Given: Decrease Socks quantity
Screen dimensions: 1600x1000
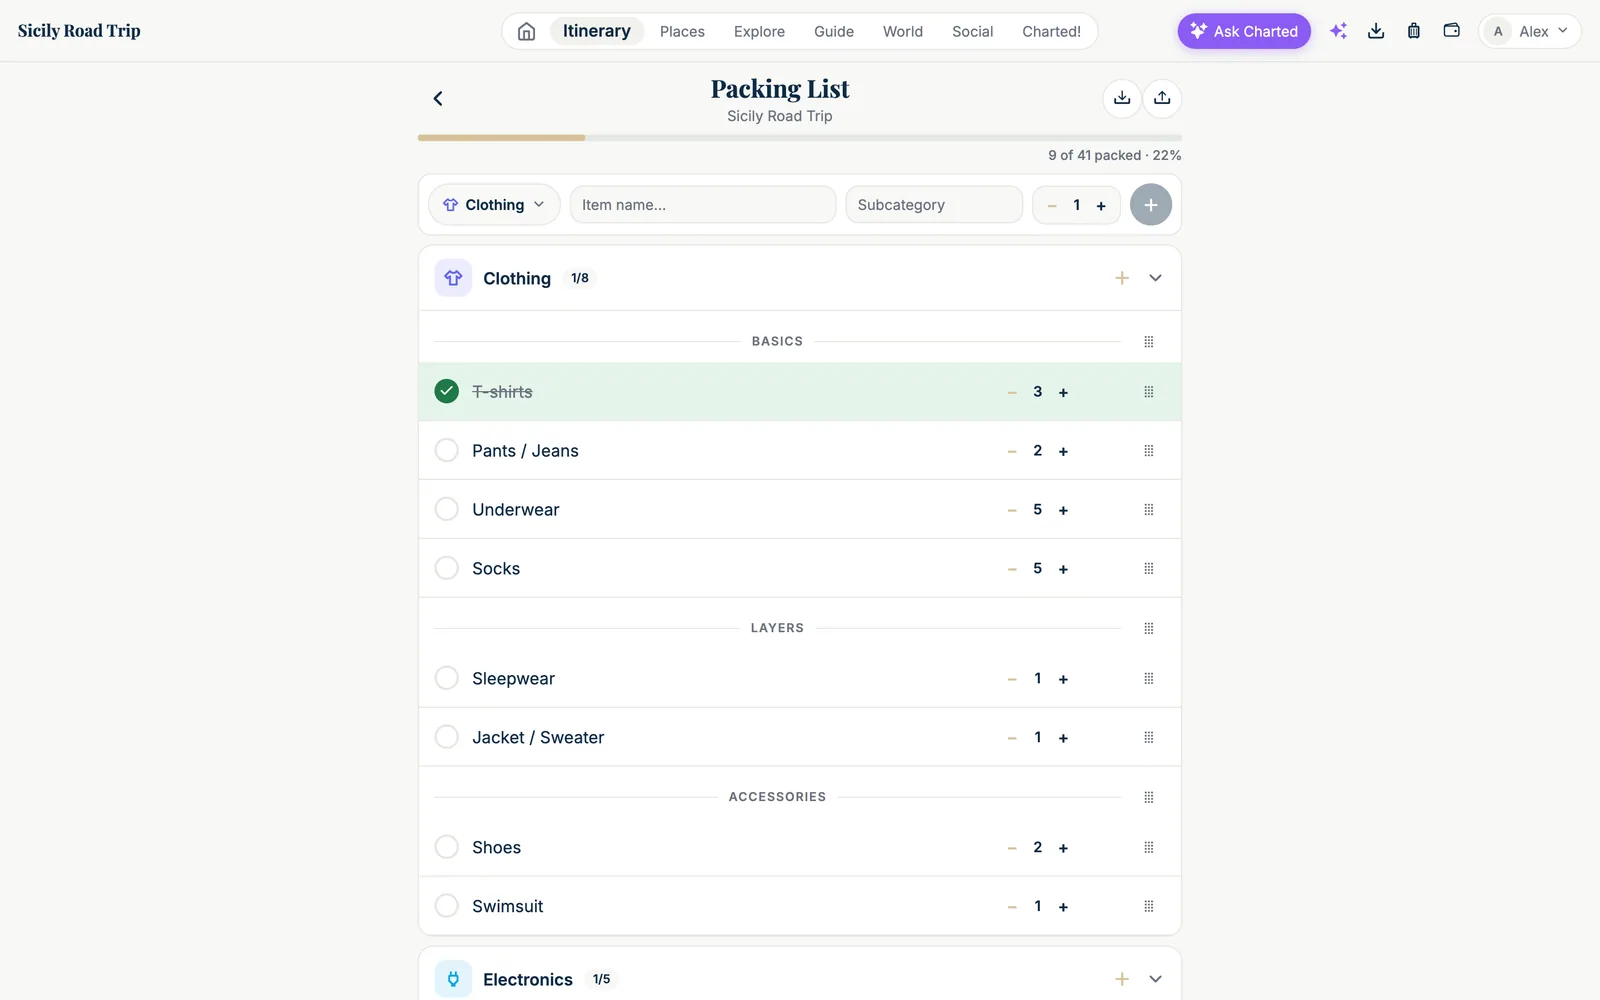Looking at the screenshot, I should tap(1012, 569).
